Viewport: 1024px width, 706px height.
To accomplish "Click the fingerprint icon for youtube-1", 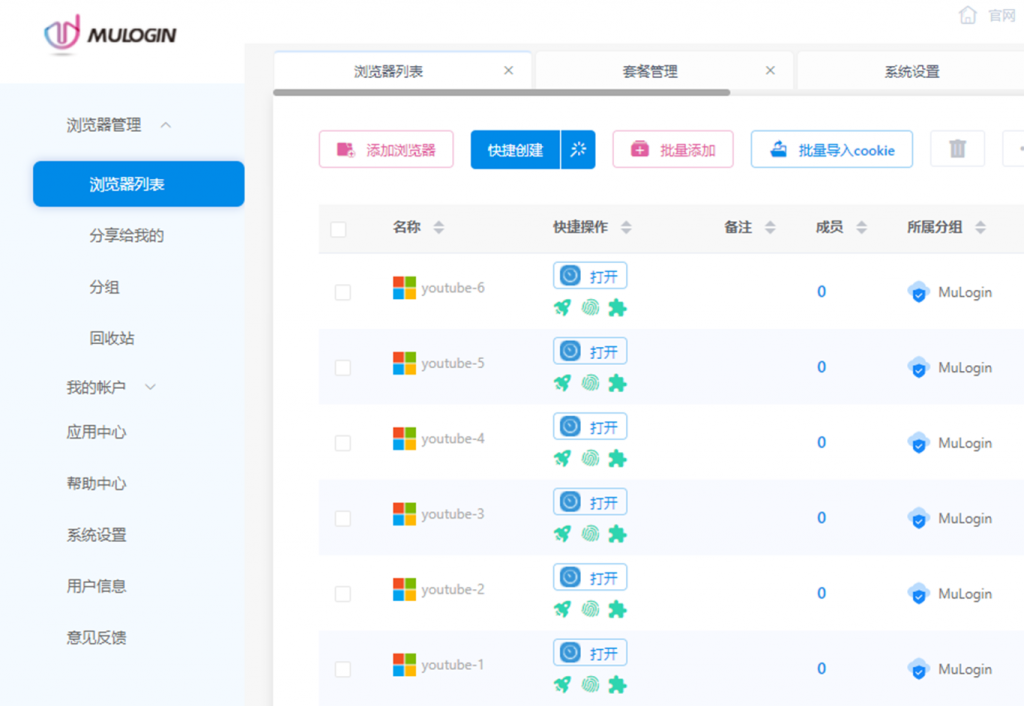I will coord(590,684).
